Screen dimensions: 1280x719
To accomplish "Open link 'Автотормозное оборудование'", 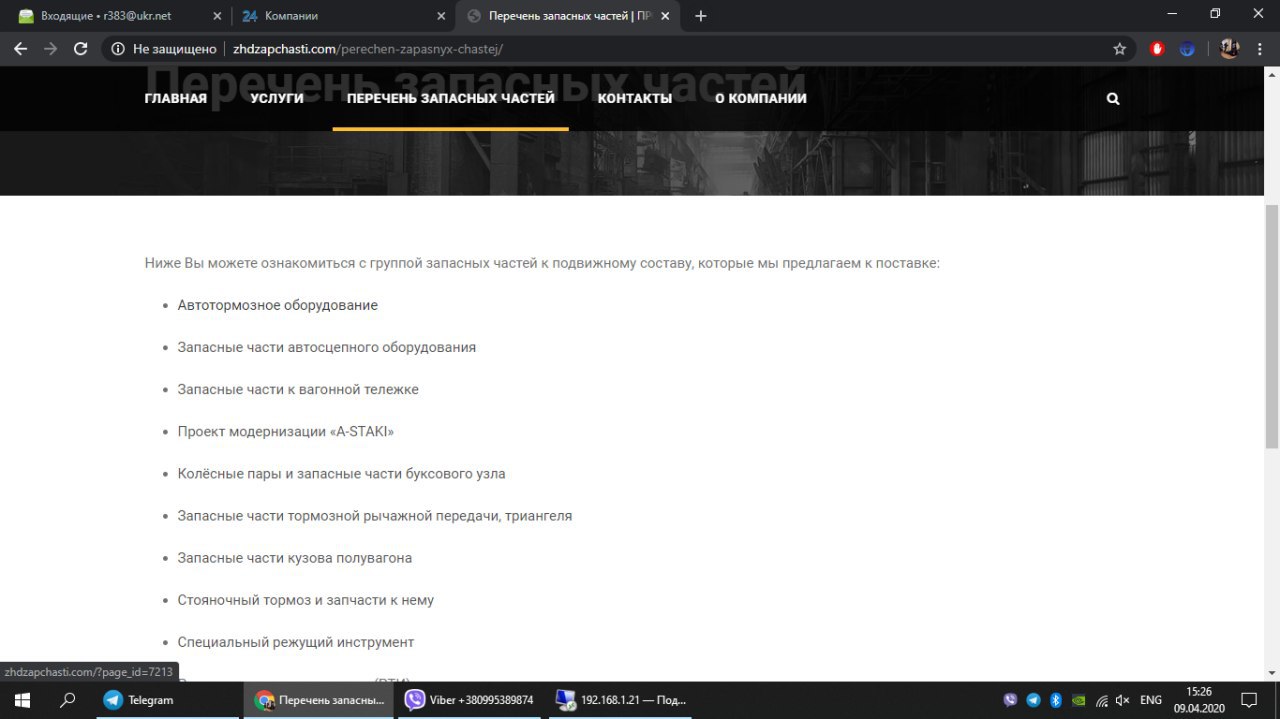I will point(278,305).
